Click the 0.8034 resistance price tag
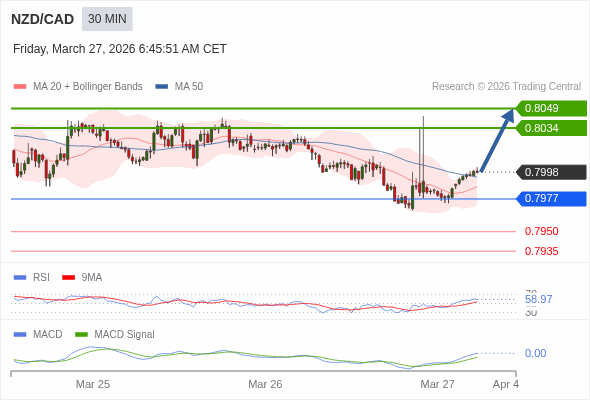Viewport: 590px width, 400px height. click(551, 128)
